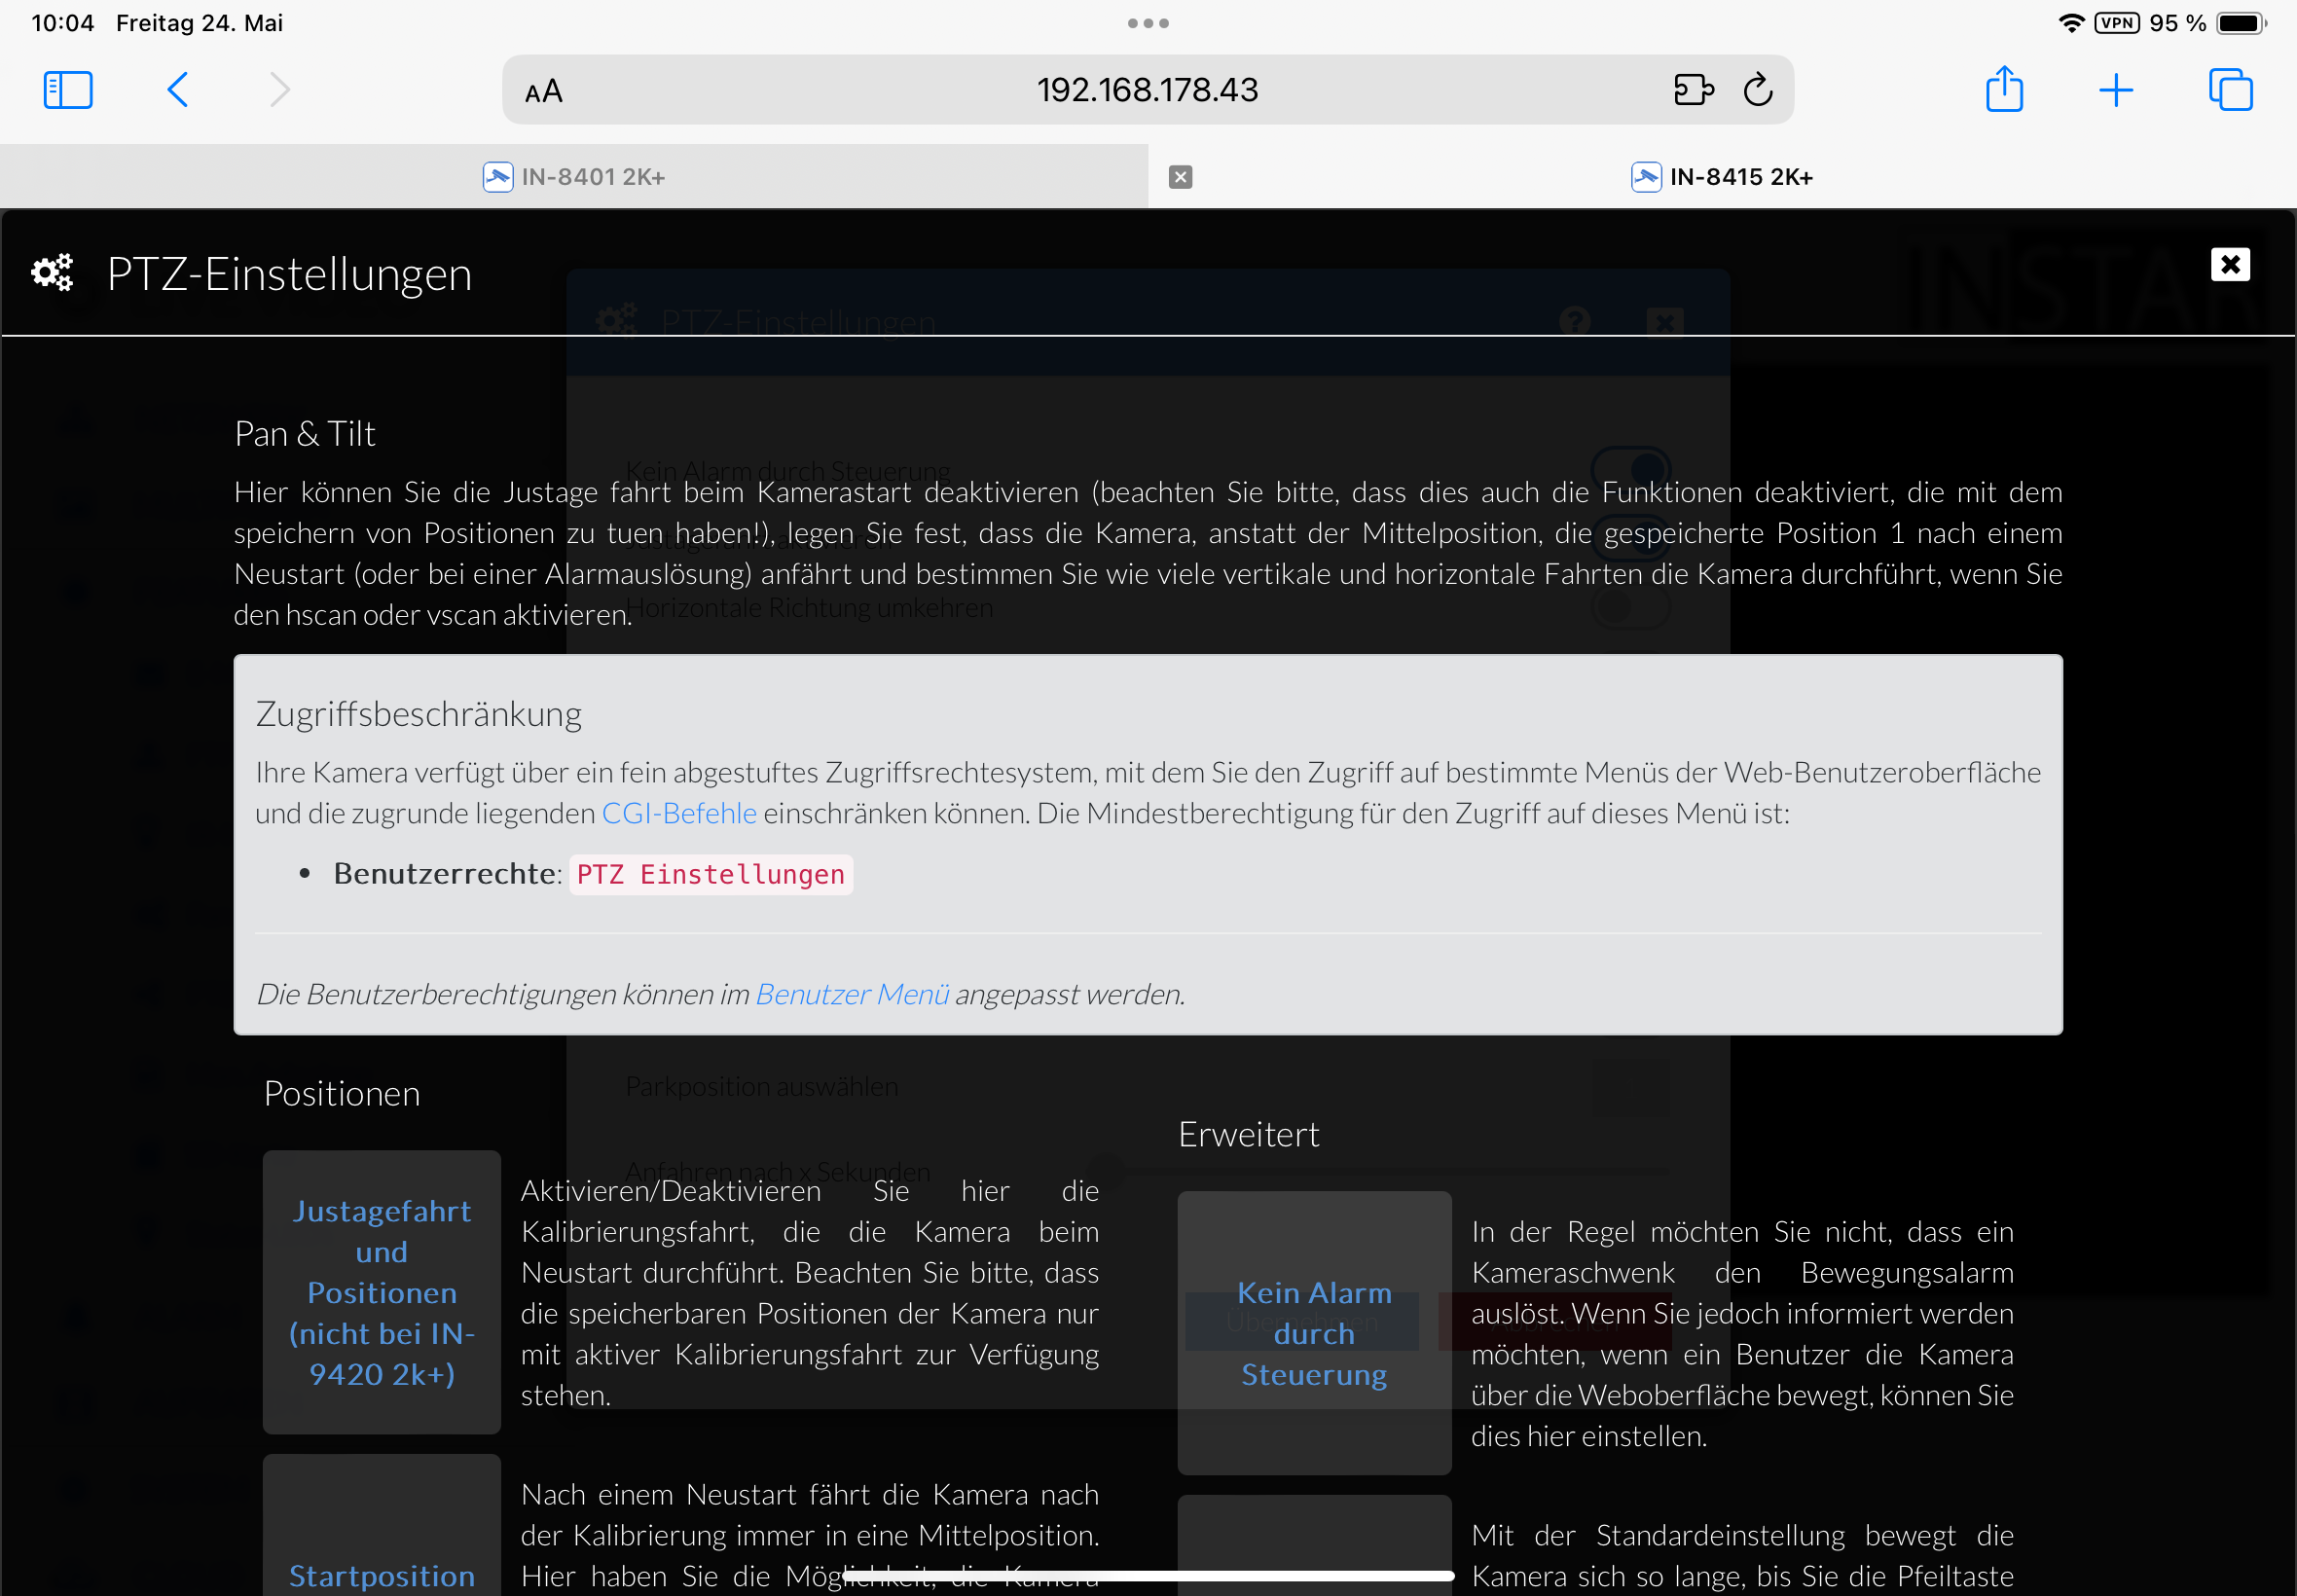Follow the Benutzer Menü link
Image resolution: width=2297 pixels, height=1596 pixels.
tap(852, 994)
